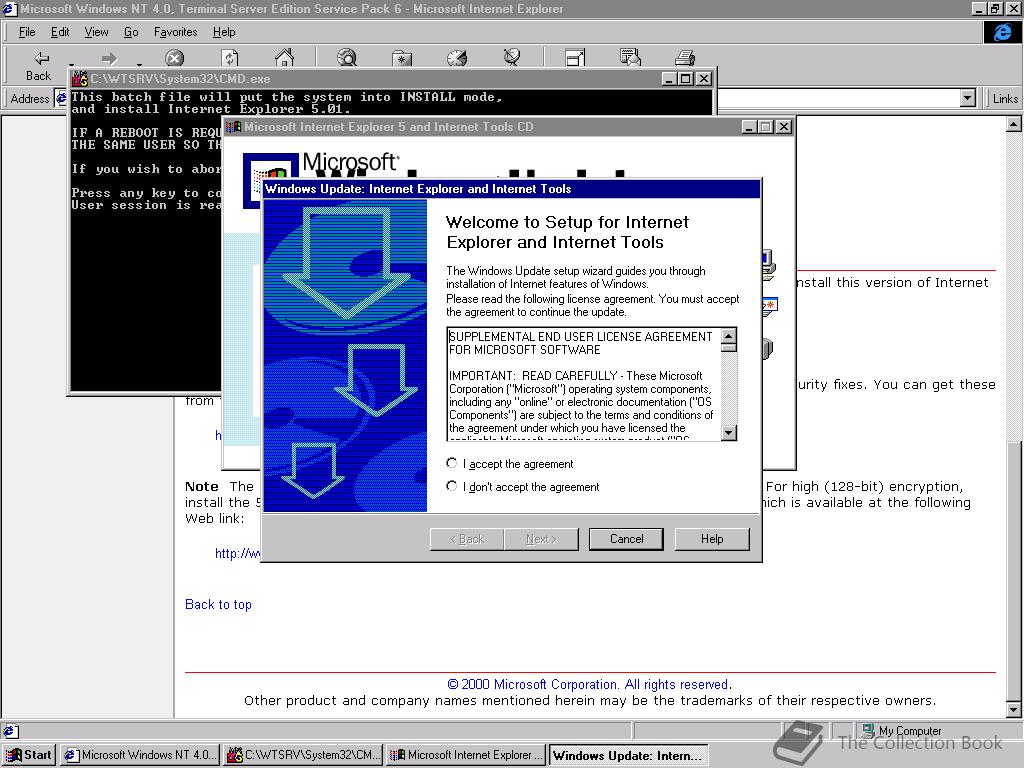The image size is (1024, 768).
Task: Click browser page scrollbar down arrow
Action: tap(1013, 709)
